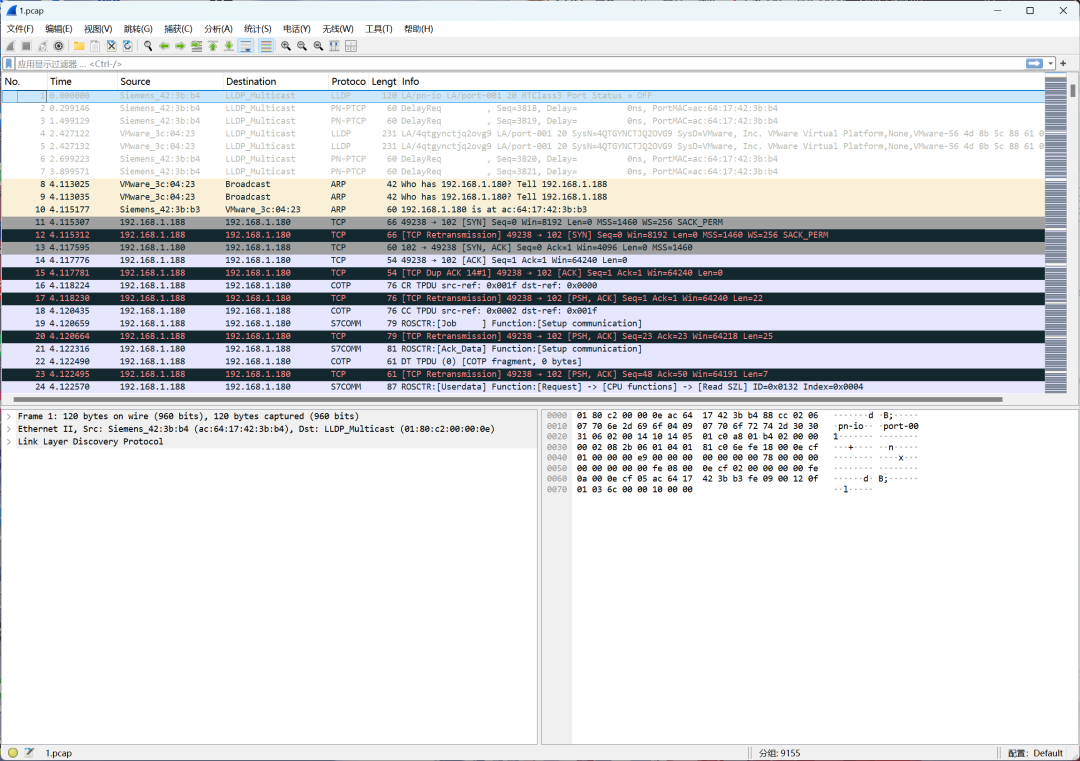The width and height of the screenshot is (1080, 761).
Task: Click the start capture shark fin icon
Action: pos(10,46)
